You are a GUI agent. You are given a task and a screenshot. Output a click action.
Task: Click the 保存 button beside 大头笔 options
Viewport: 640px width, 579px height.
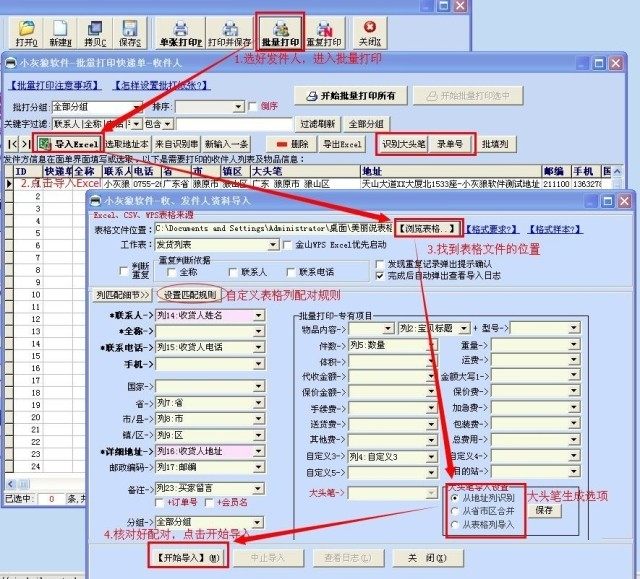[x=544, y=510]
